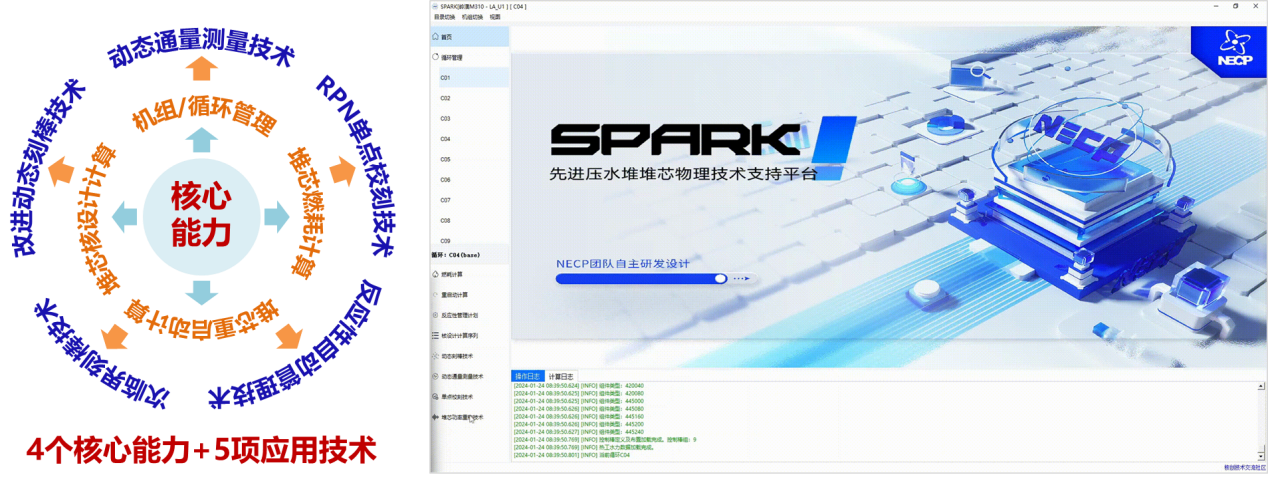Click the 循环管理 cycle icon
The height and width of the screenshot is (485, 1268).
tap(435, 57)
